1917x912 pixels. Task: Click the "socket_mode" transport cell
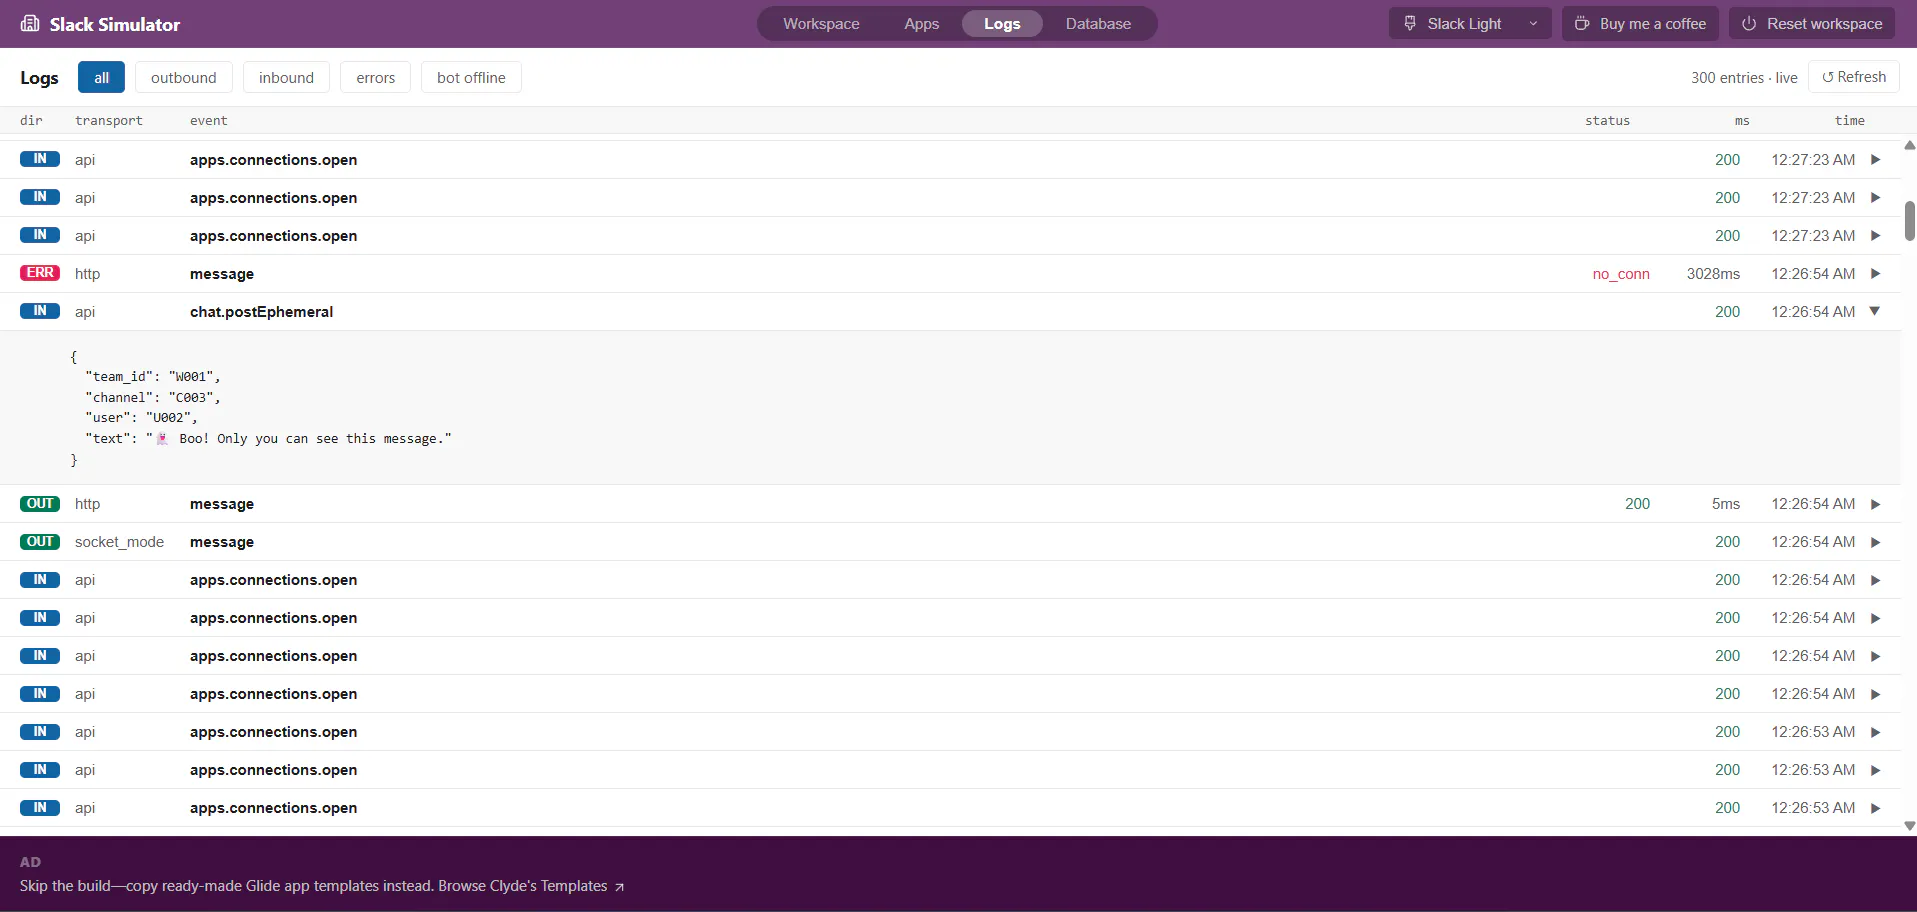(119, 542)
